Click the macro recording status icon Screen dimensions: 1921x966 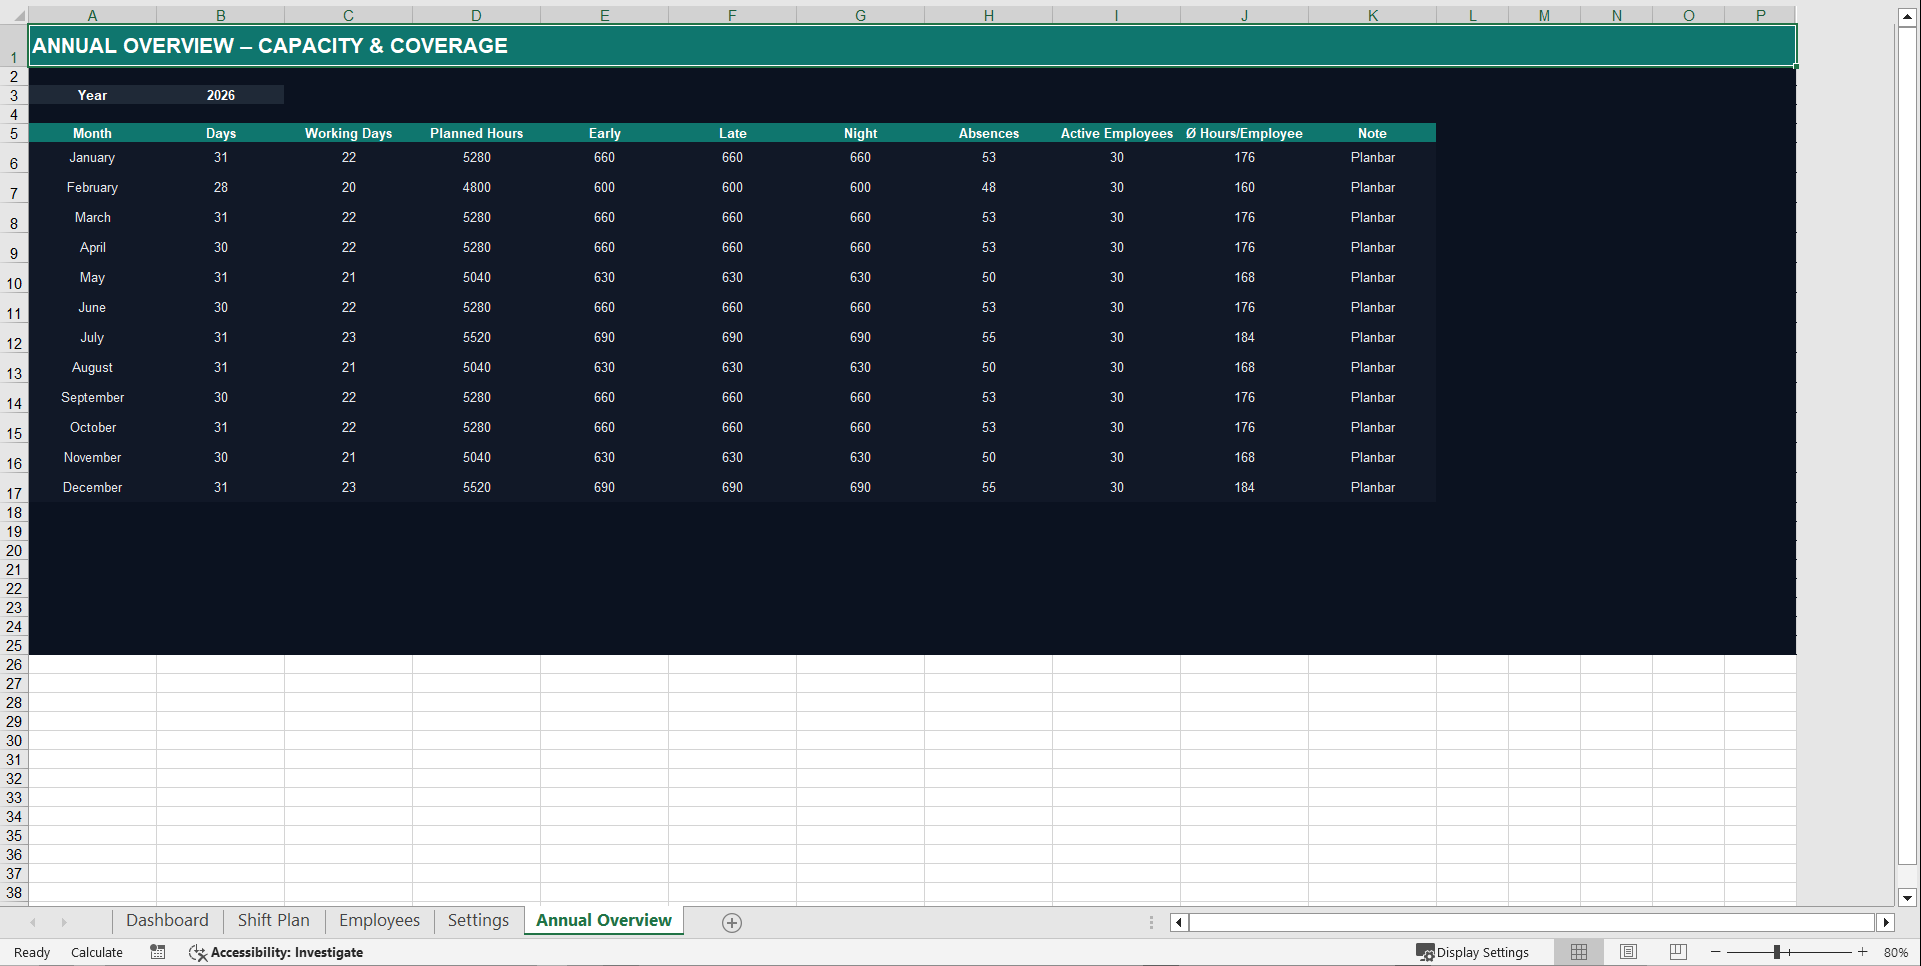(x=158, y=952)
